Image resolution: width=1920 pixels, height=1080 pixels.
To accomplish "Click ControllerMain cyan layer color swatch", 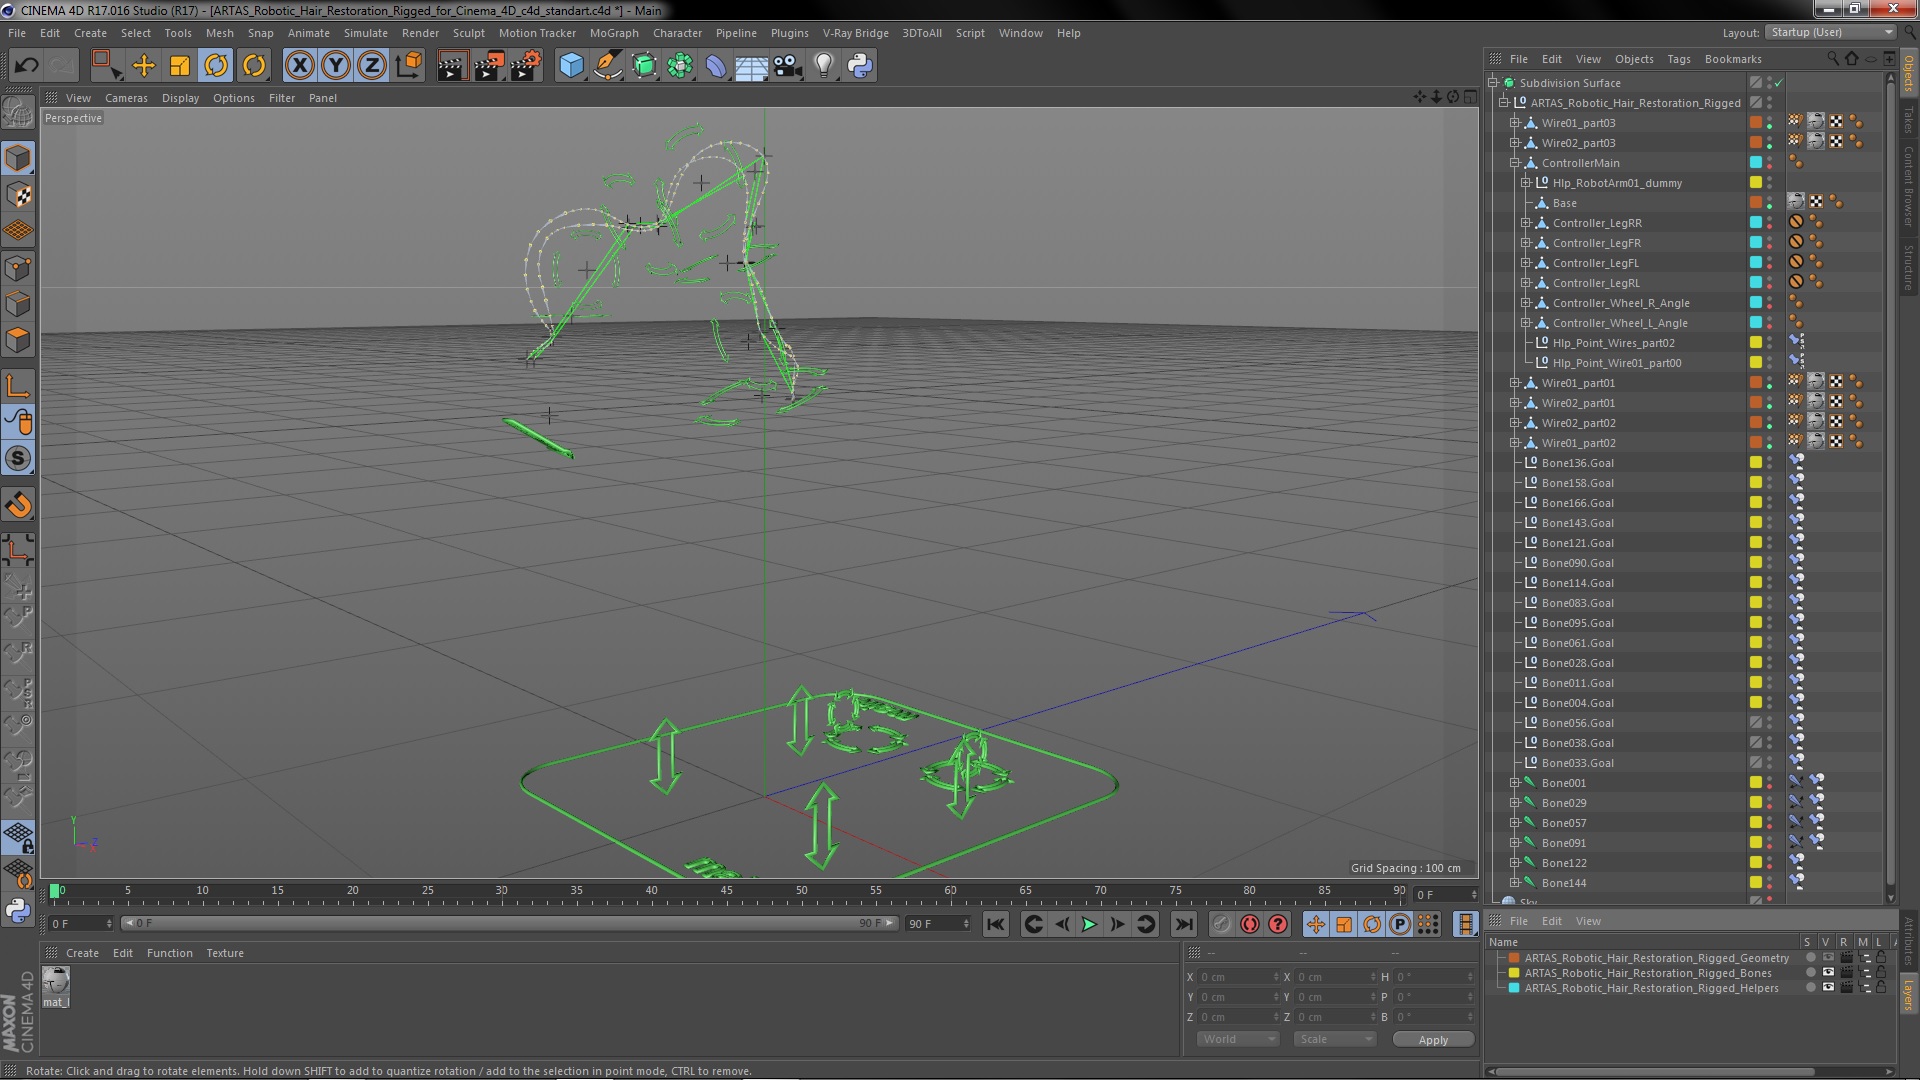I will coord(1755,163).
